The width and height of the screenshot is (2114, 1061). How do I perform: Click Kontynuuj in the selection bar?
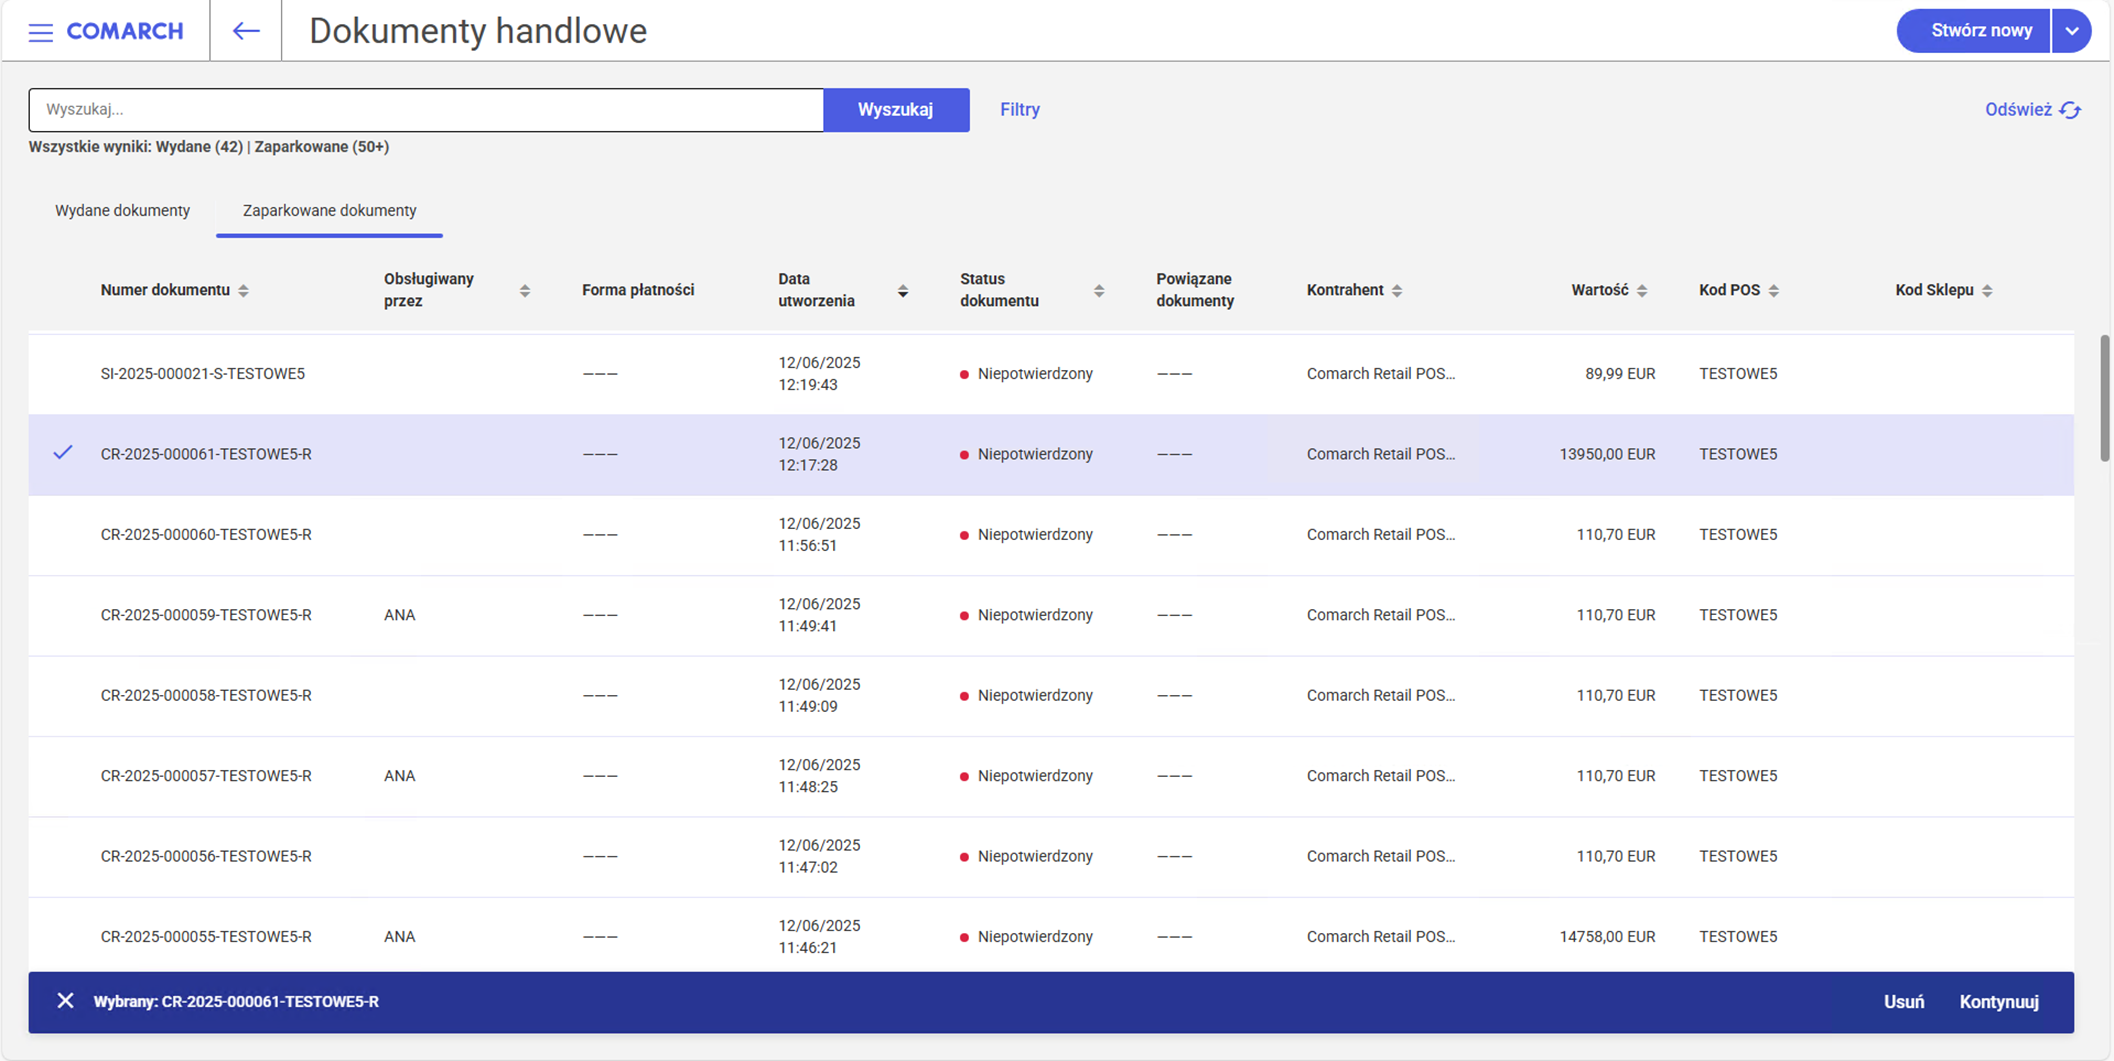coord(1999,1002)
